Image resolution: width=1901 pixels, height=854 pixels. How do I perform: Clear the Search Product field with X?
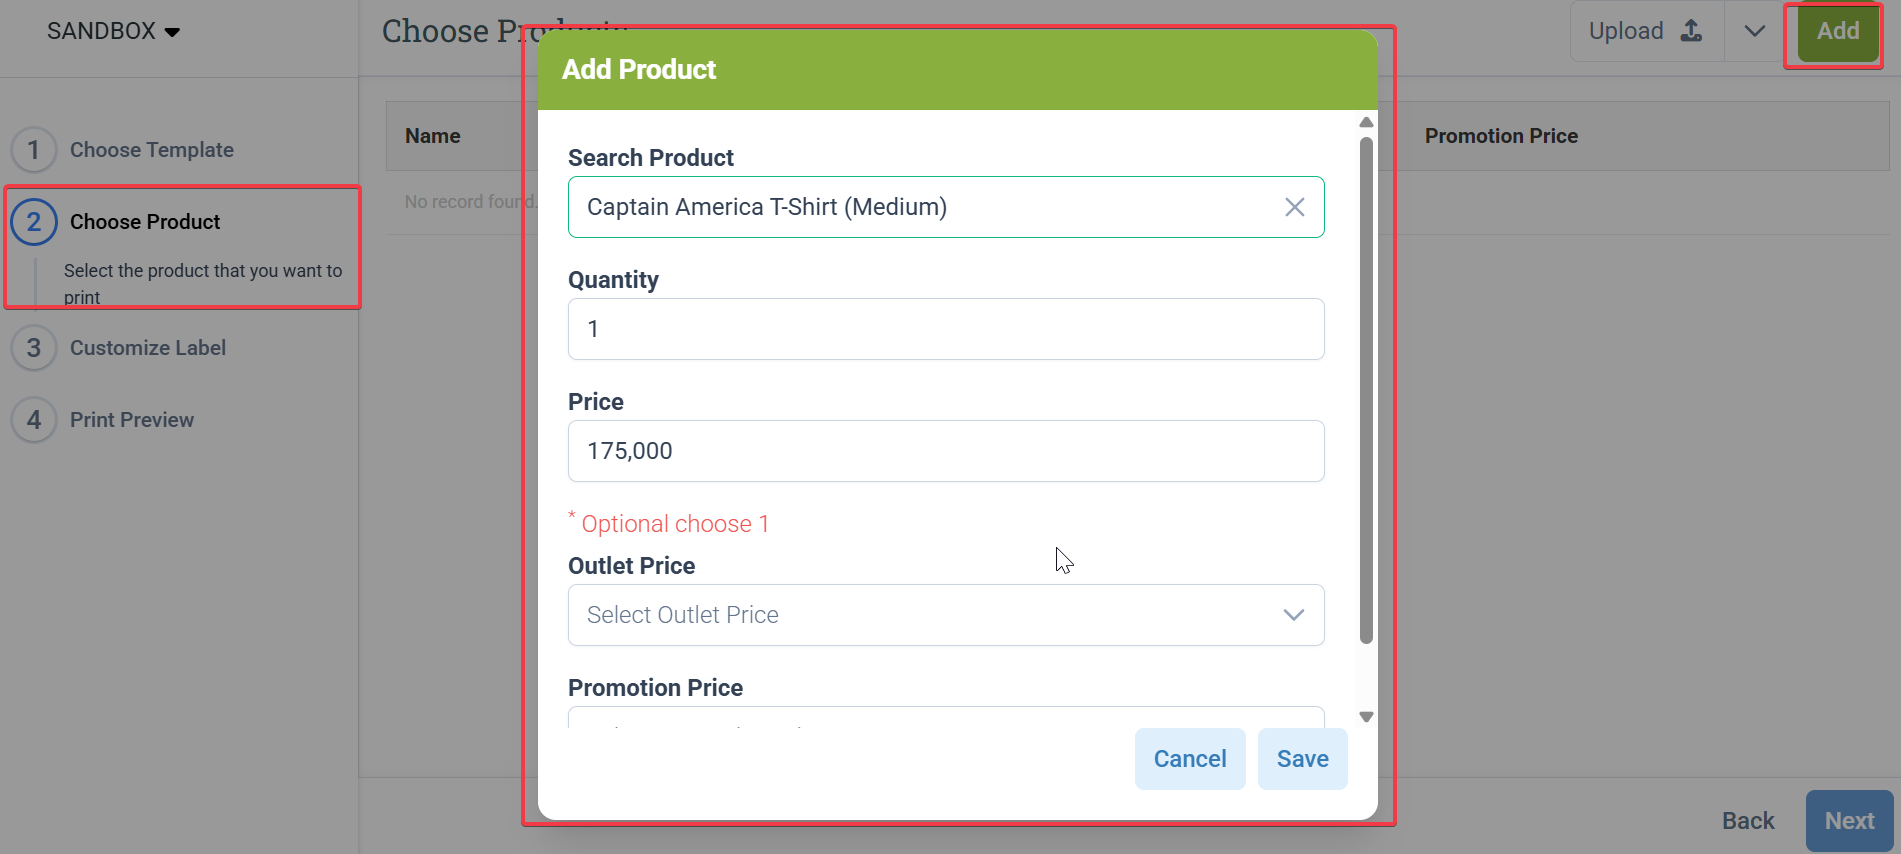1294,207
